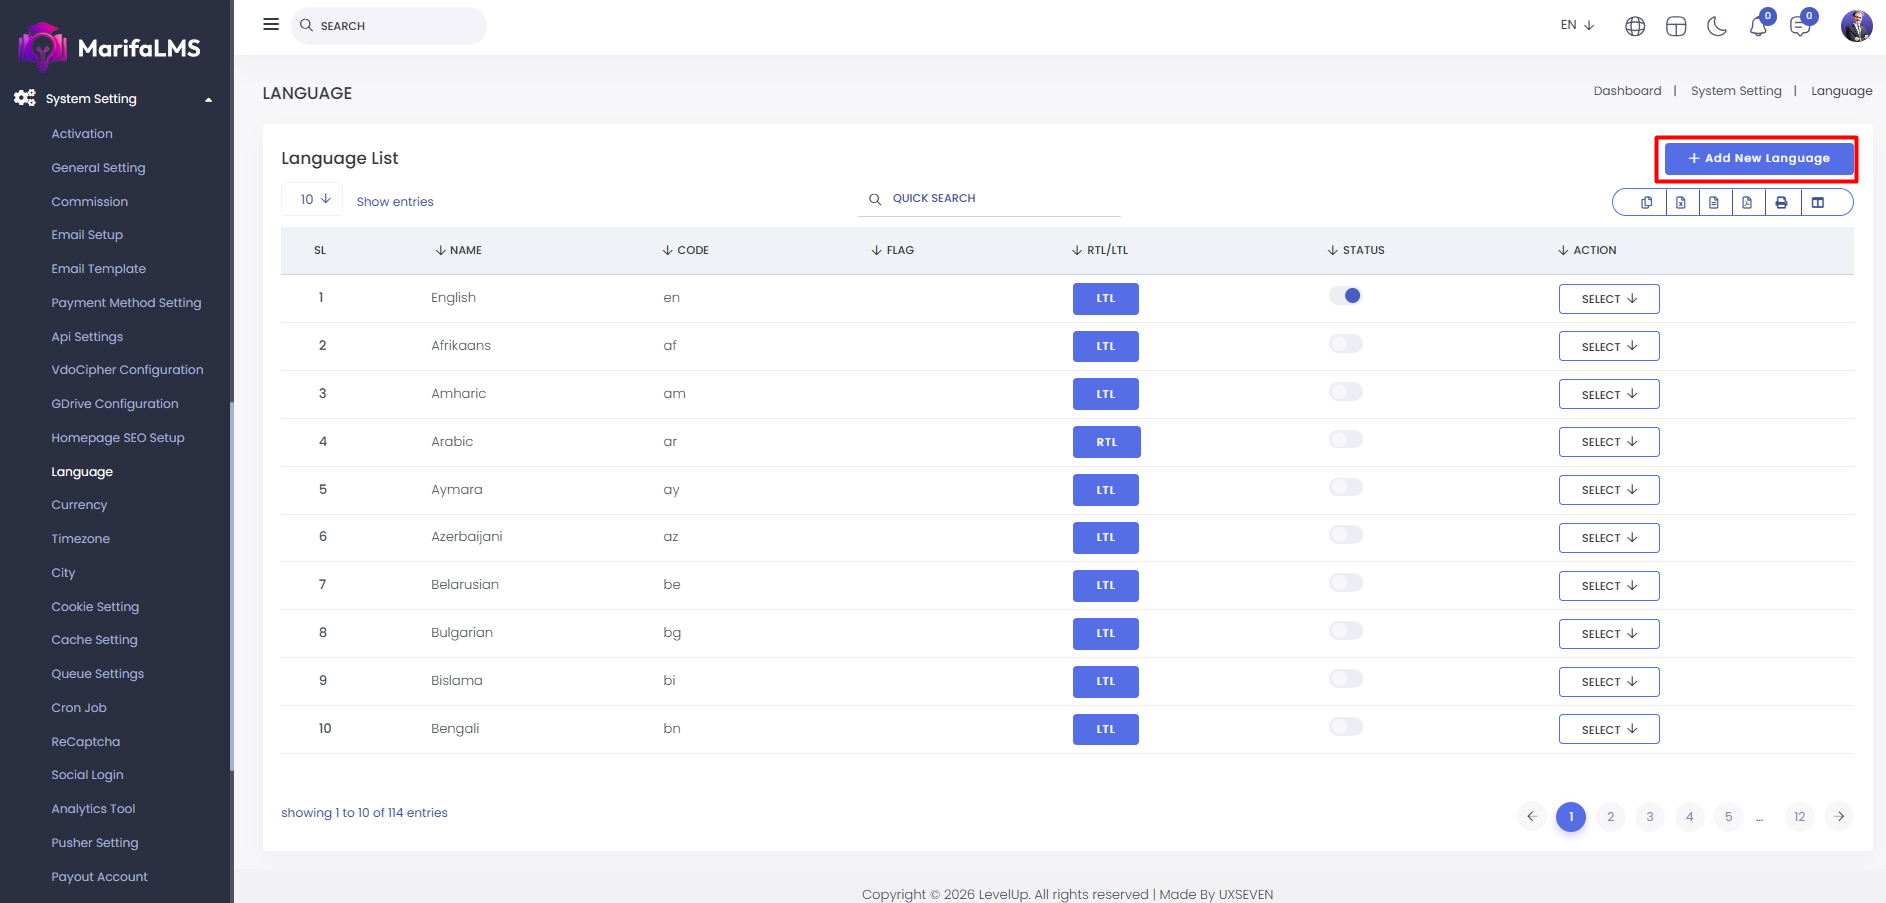Enable the Arabic language status toggle
Screen dimensions: 1886x903
(x=1345, y=440)
